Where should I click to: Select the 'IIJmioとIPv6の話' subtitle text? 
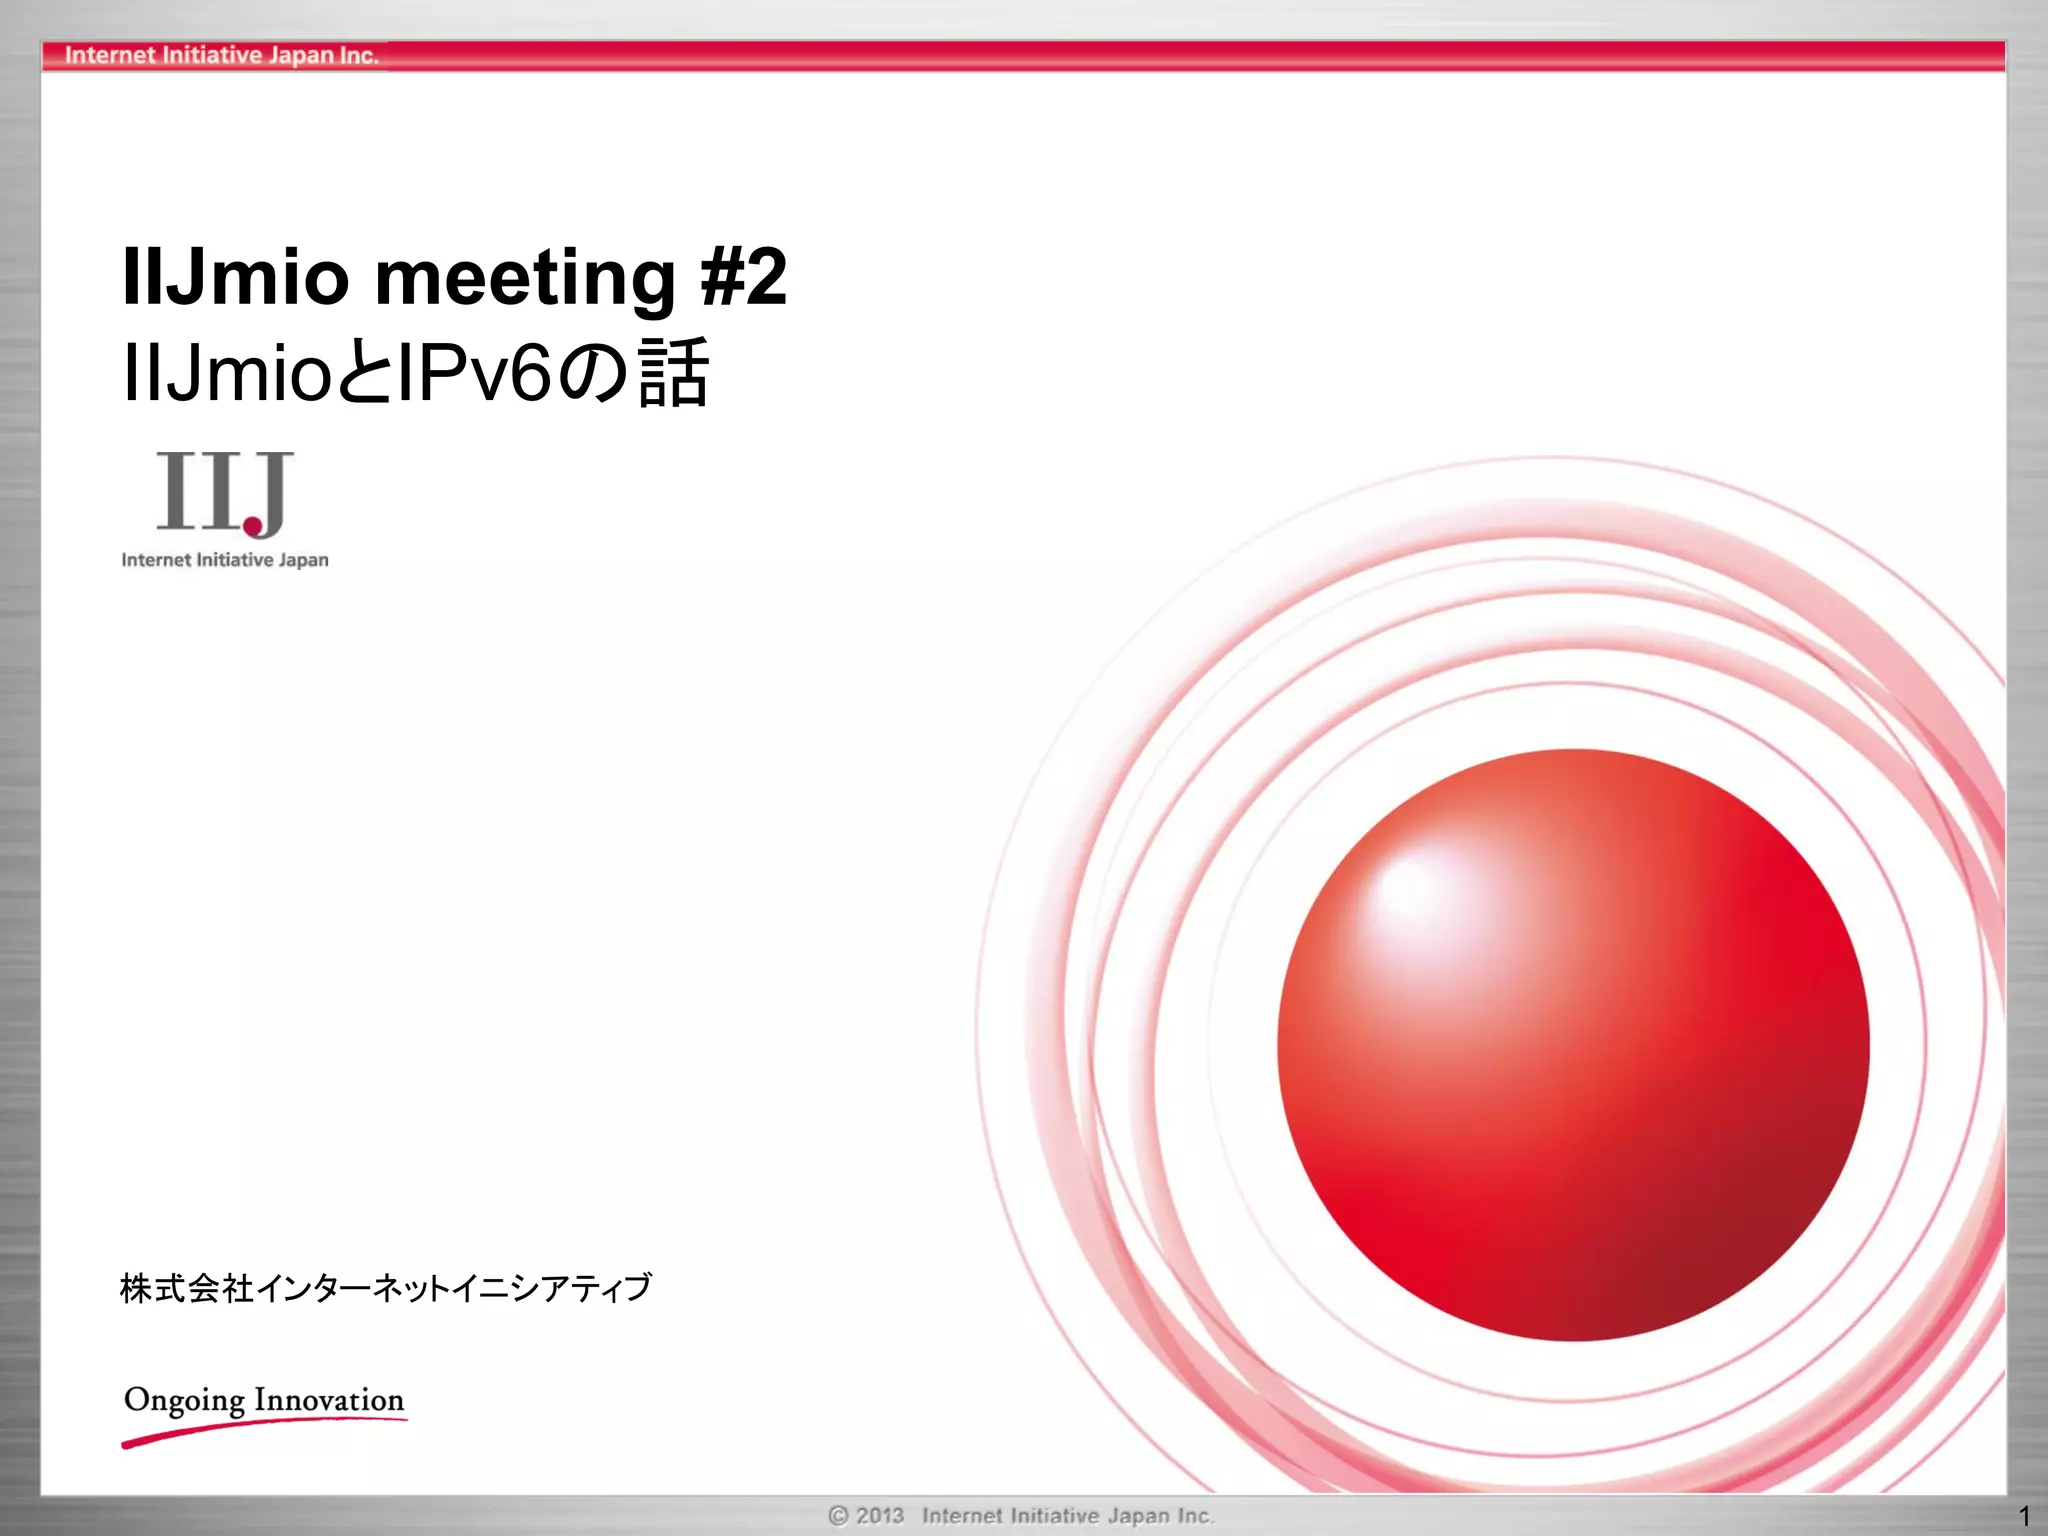pyautogui.click(x=415, y=374)
